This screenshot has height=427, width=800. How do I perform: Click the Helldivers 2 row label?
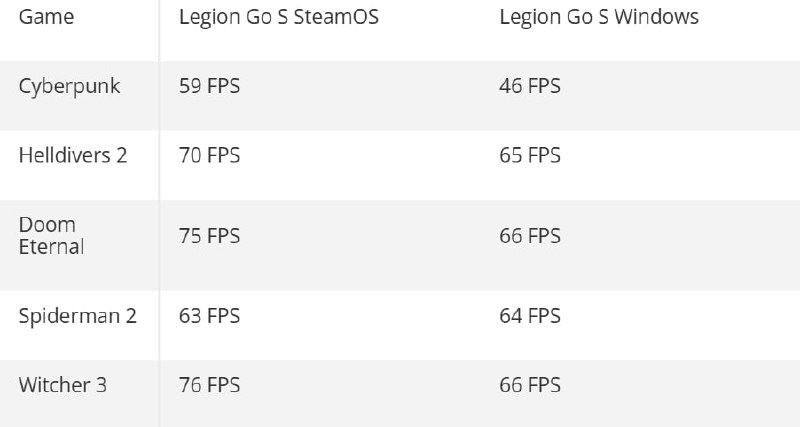coord(73,155)
